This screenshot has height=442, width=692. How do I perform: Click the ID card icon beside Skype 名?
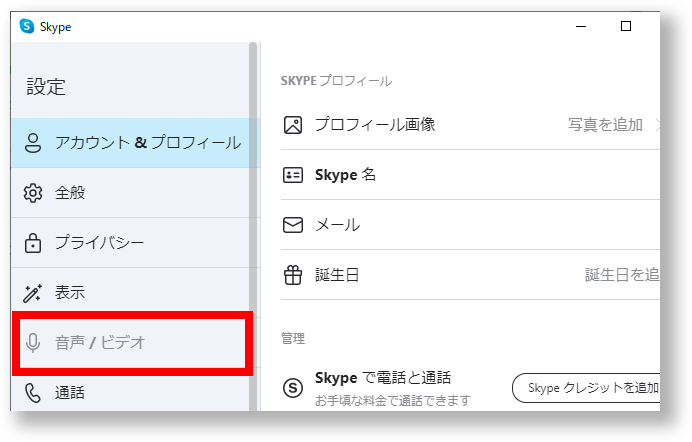coord(293,175)
